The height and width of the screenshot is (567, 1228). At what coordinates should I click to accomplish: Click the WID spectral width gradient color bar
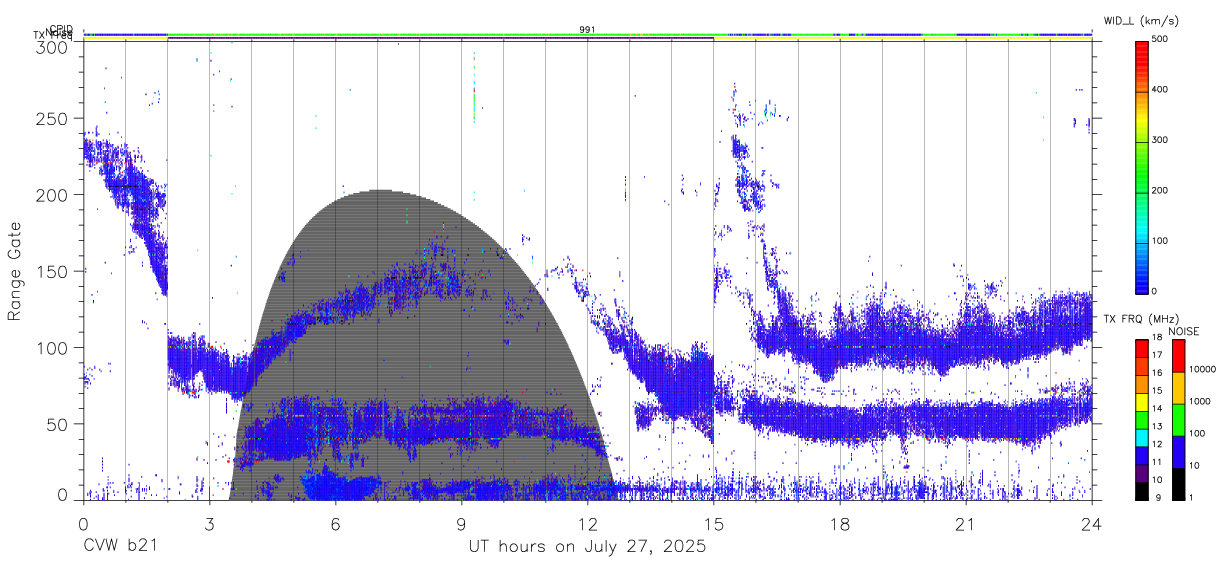click(1141, 166)
